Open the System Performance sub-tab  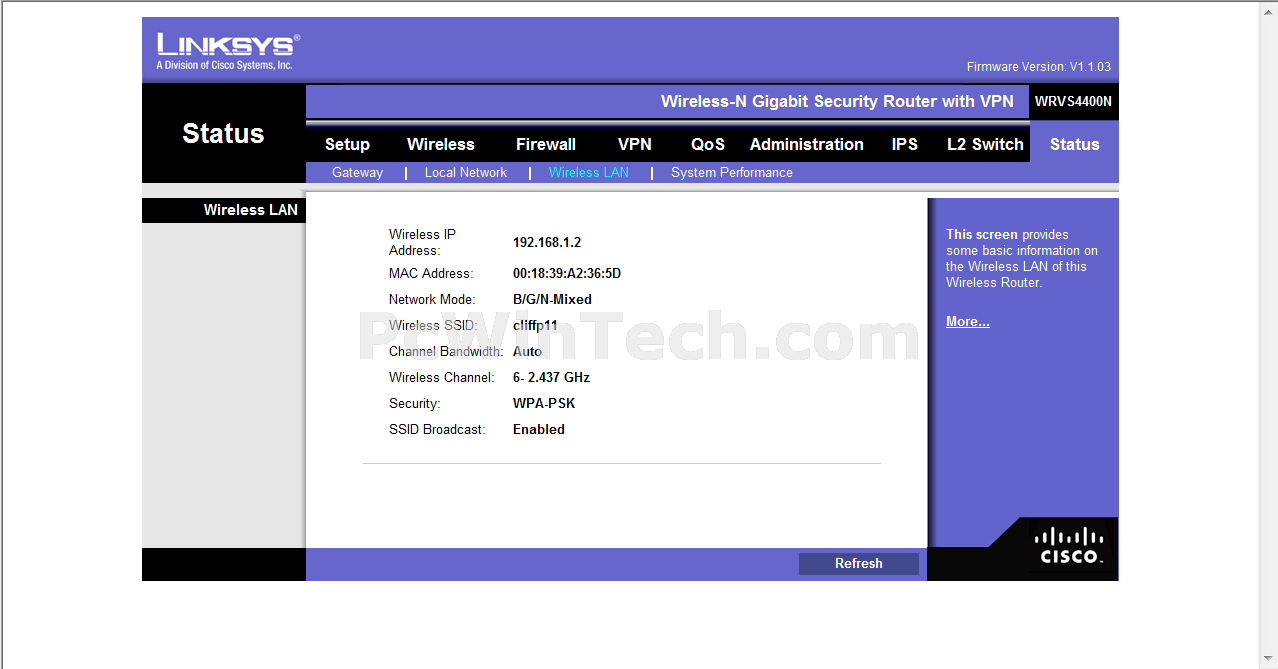(732, 172)
